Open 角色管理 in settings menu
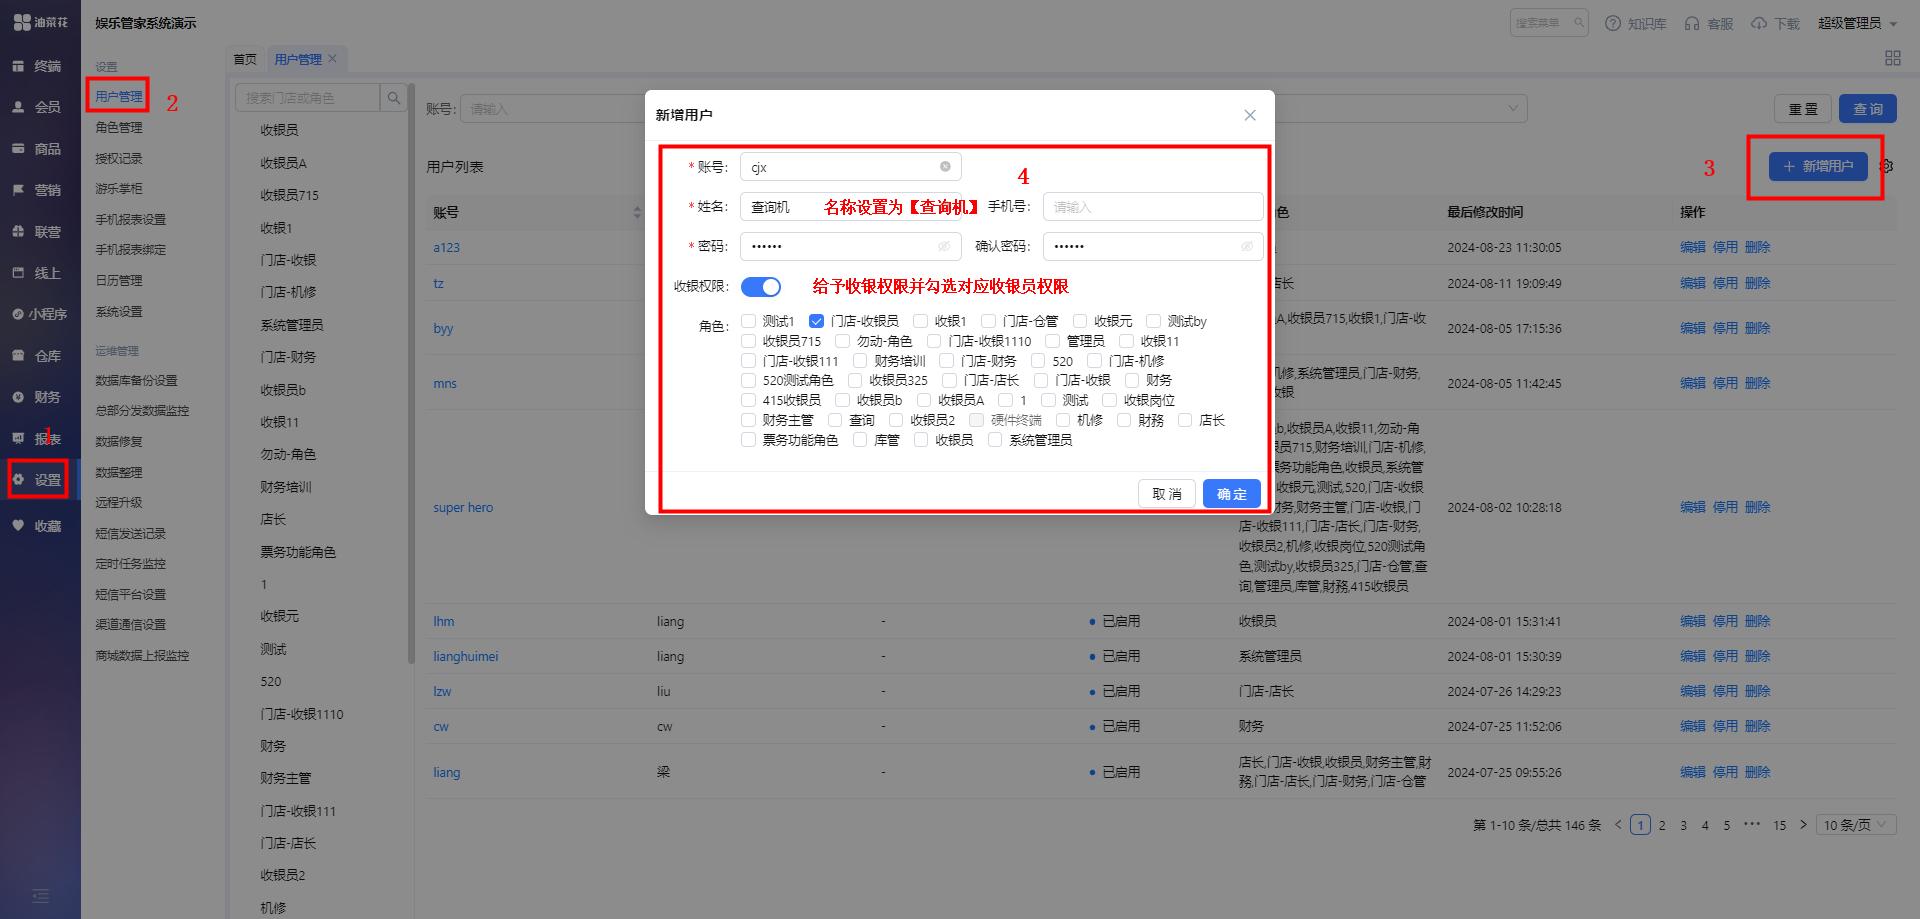1920x919 pixels. (x=119, y=127)
